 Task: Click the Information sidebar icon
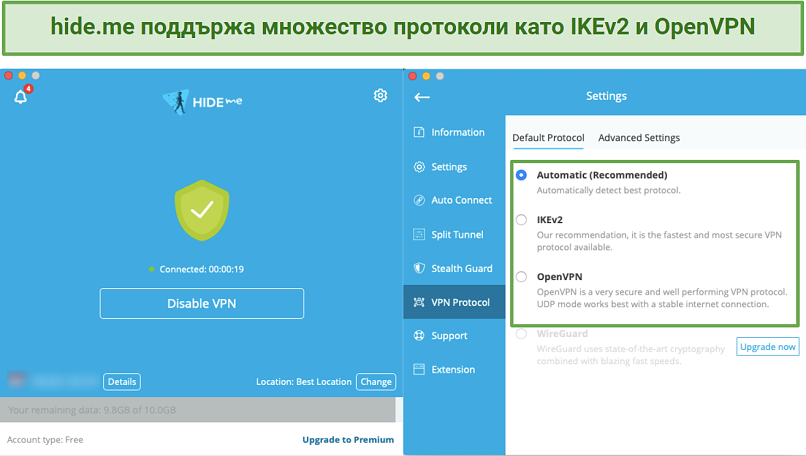tap(419, 133)
